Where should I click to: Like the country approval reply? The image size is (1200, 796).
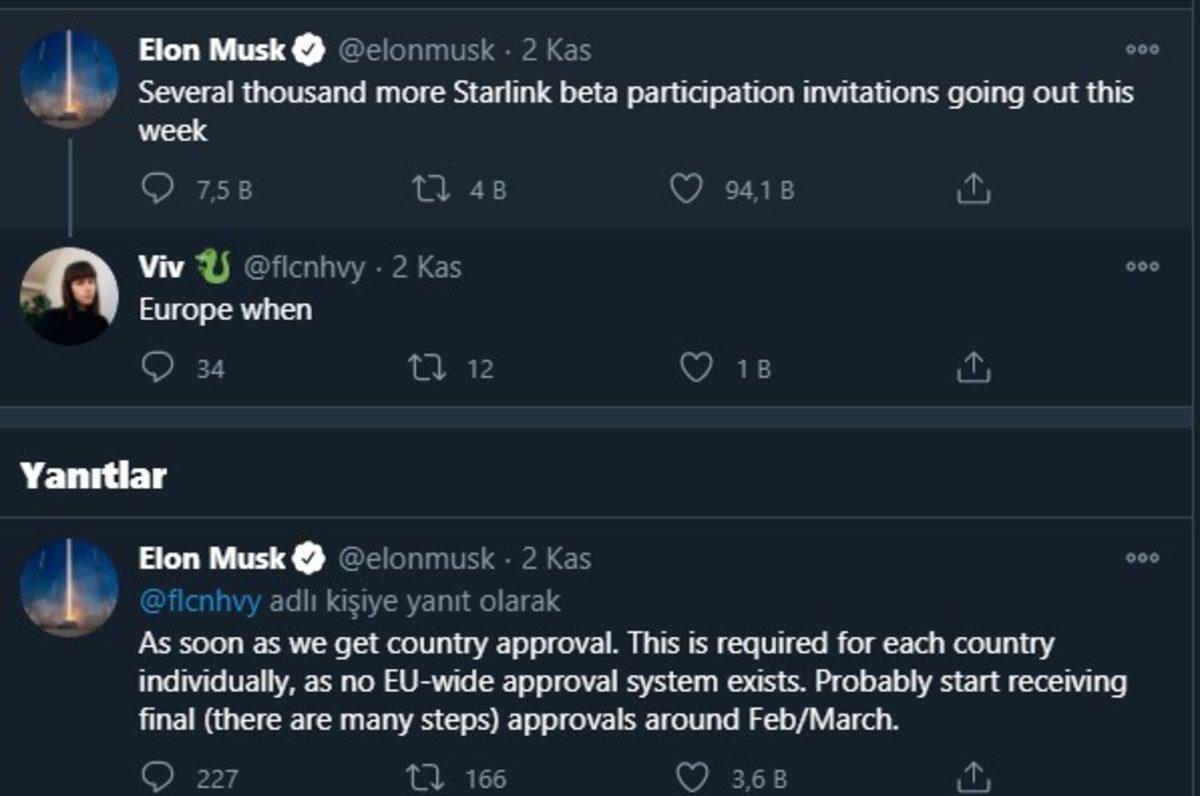point(691,775)
